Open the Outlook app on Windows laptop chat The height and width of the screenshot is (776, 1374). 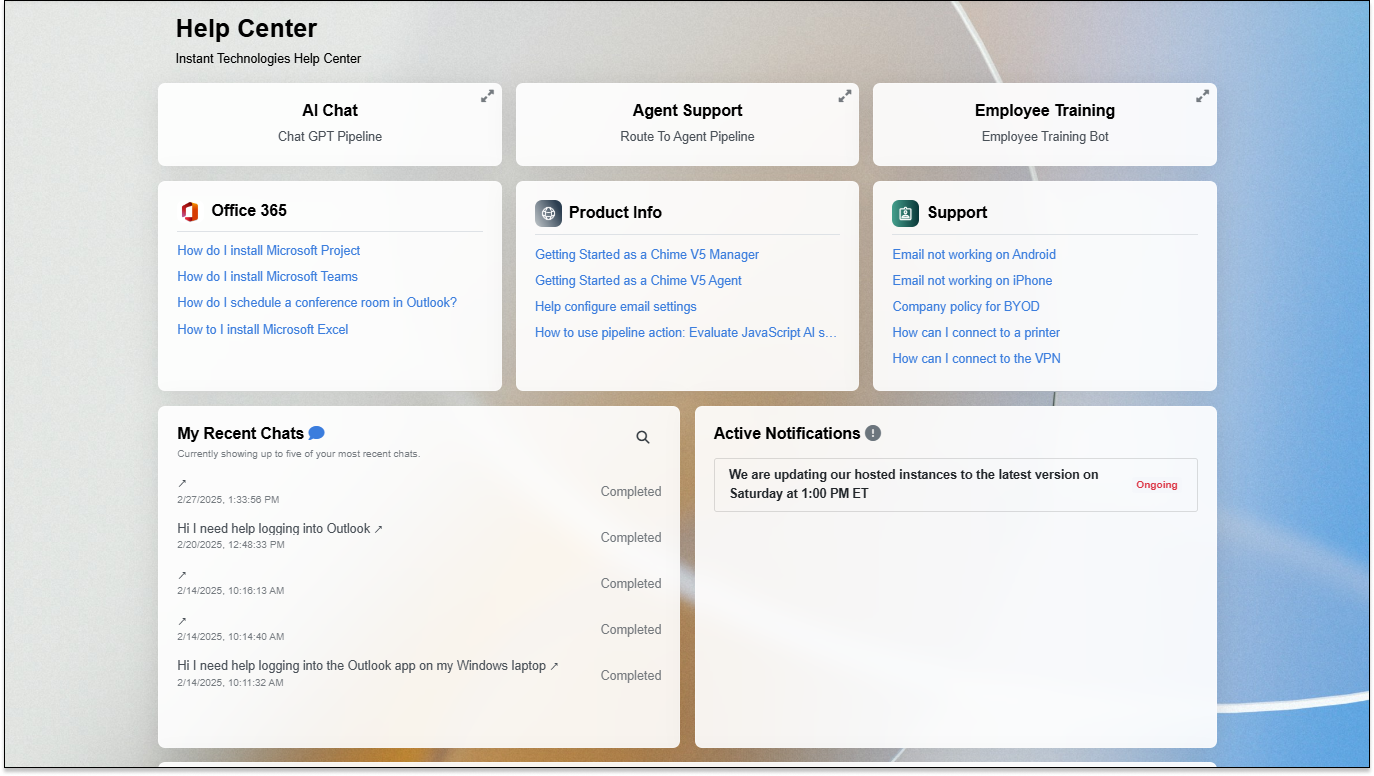point(368,665)
